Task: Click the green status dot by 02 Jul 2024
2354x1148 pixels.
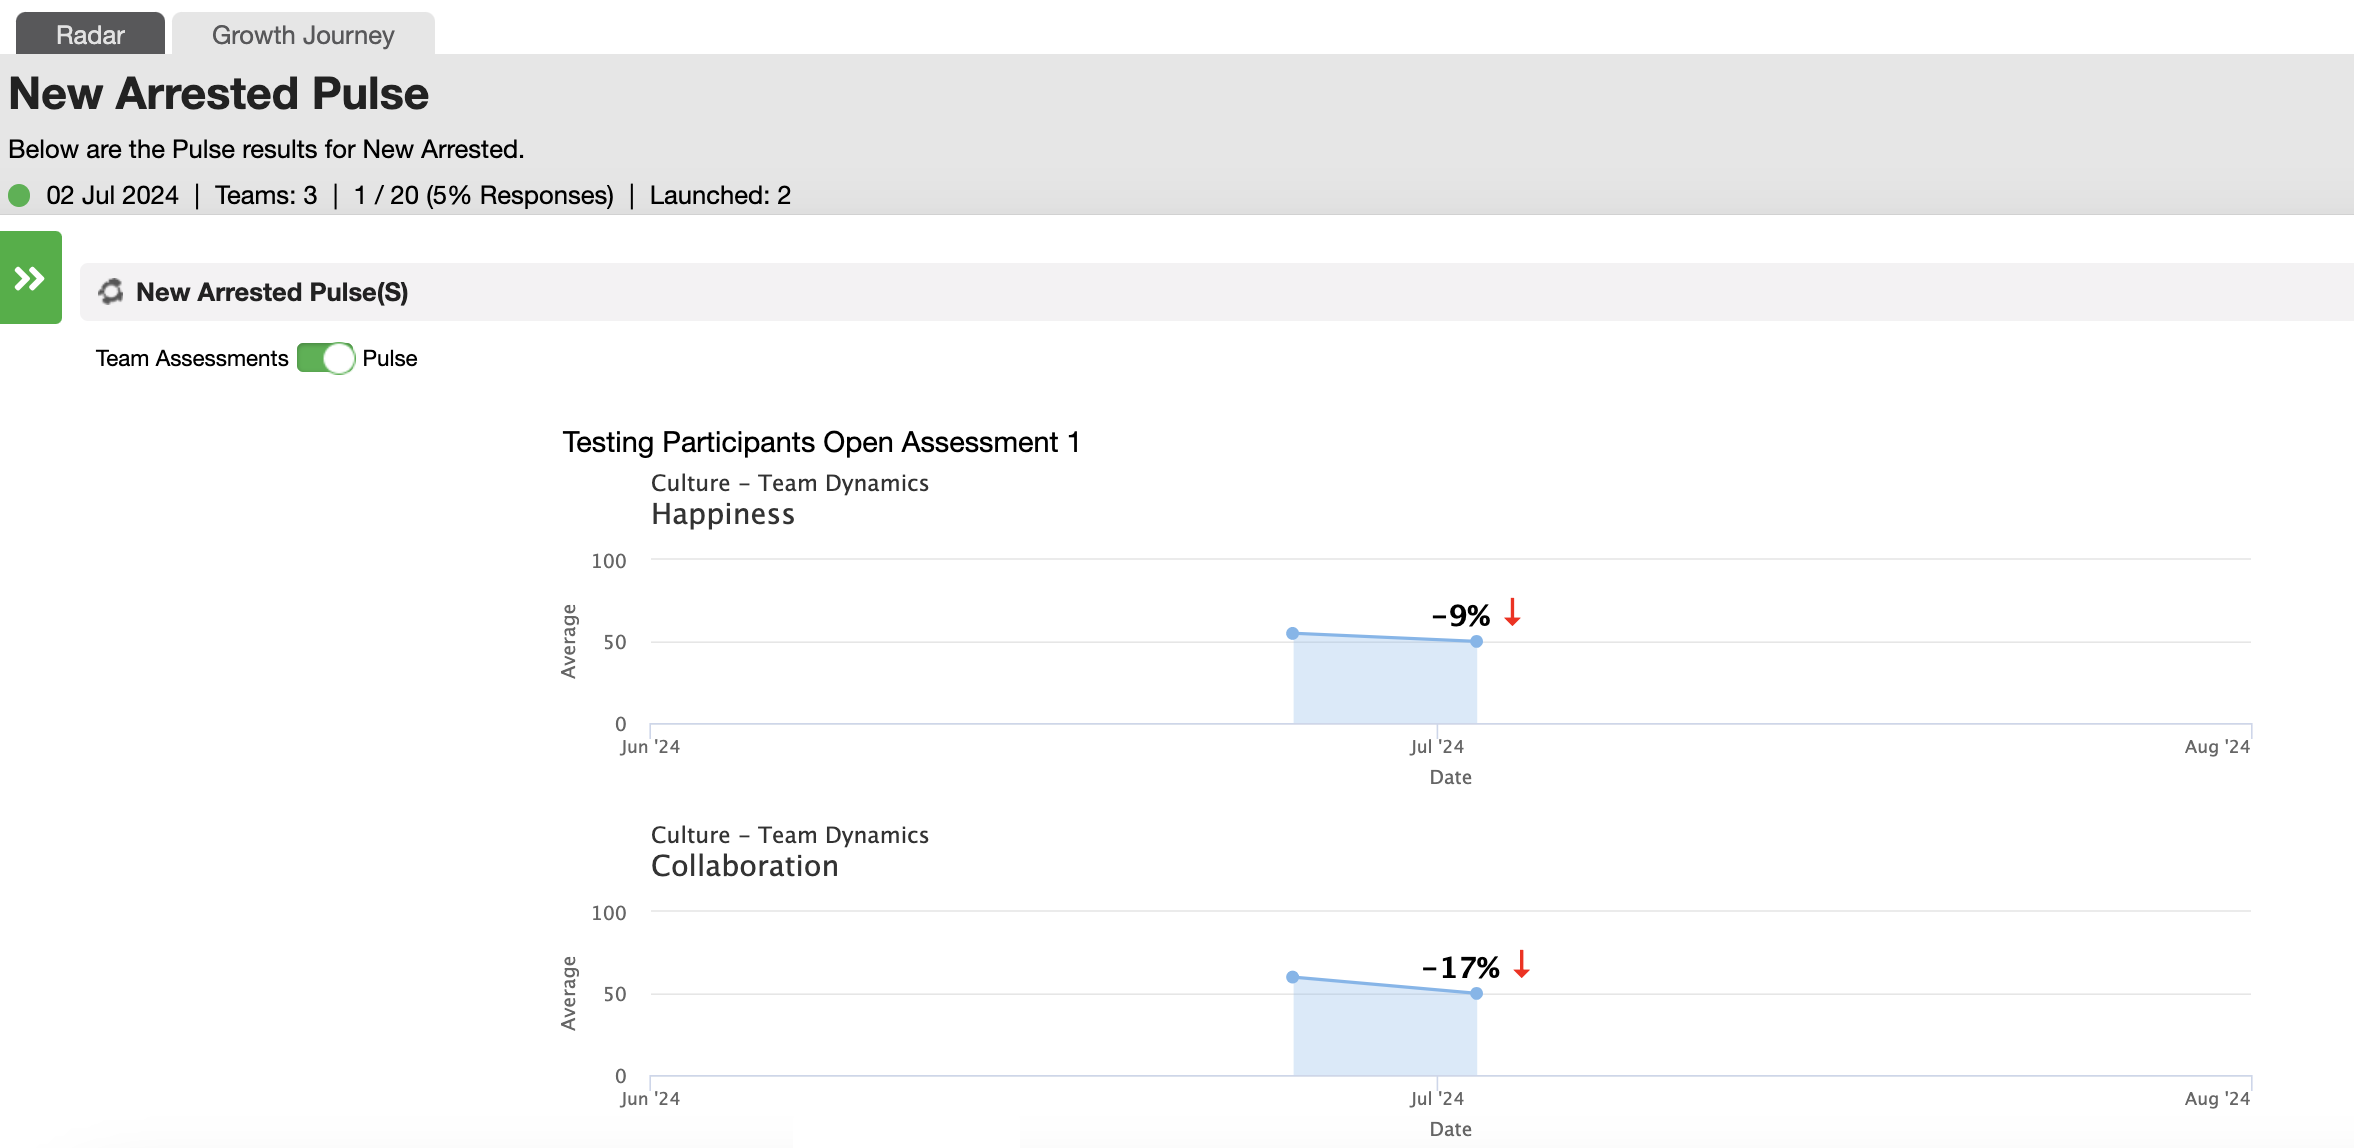Action: [19, 195]
